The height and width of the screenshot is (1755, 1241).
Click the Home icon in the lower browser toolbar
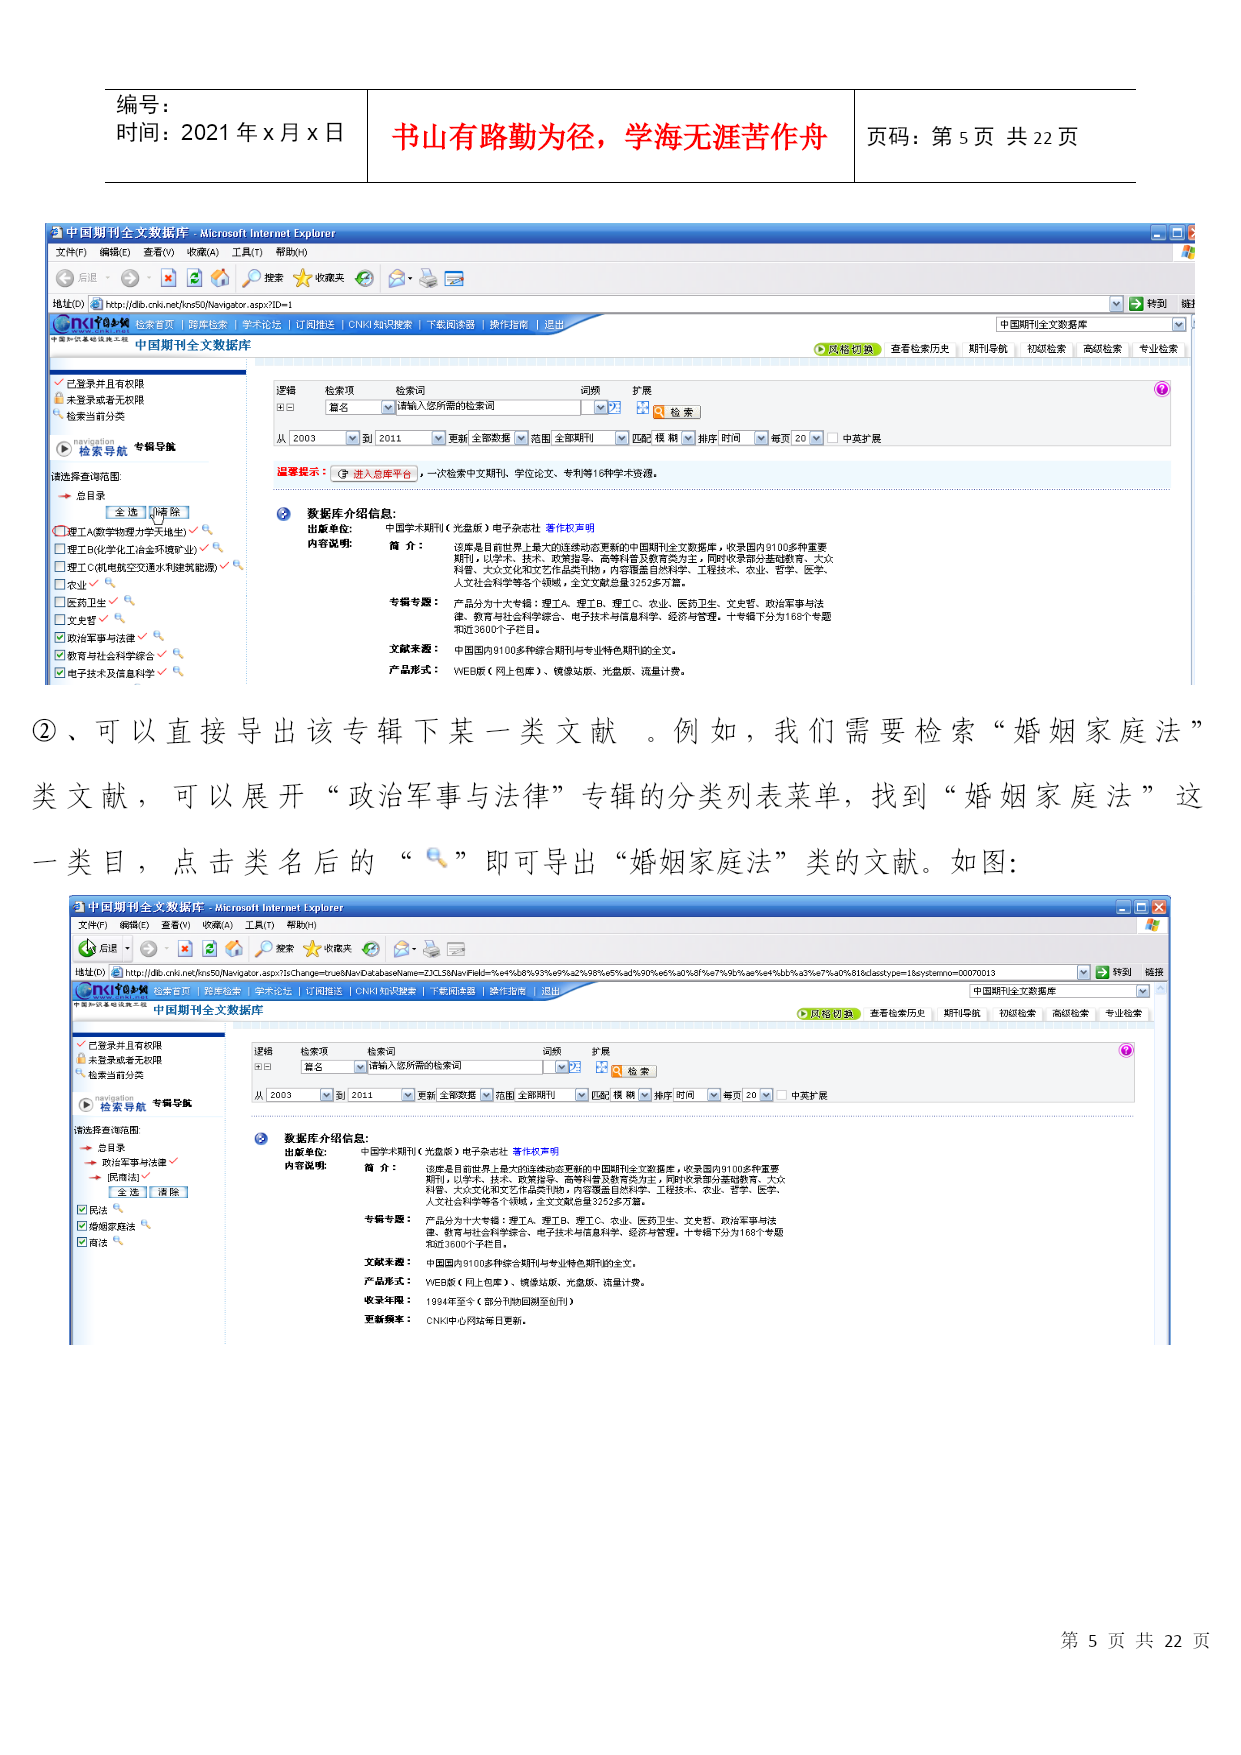coord(234,948)
